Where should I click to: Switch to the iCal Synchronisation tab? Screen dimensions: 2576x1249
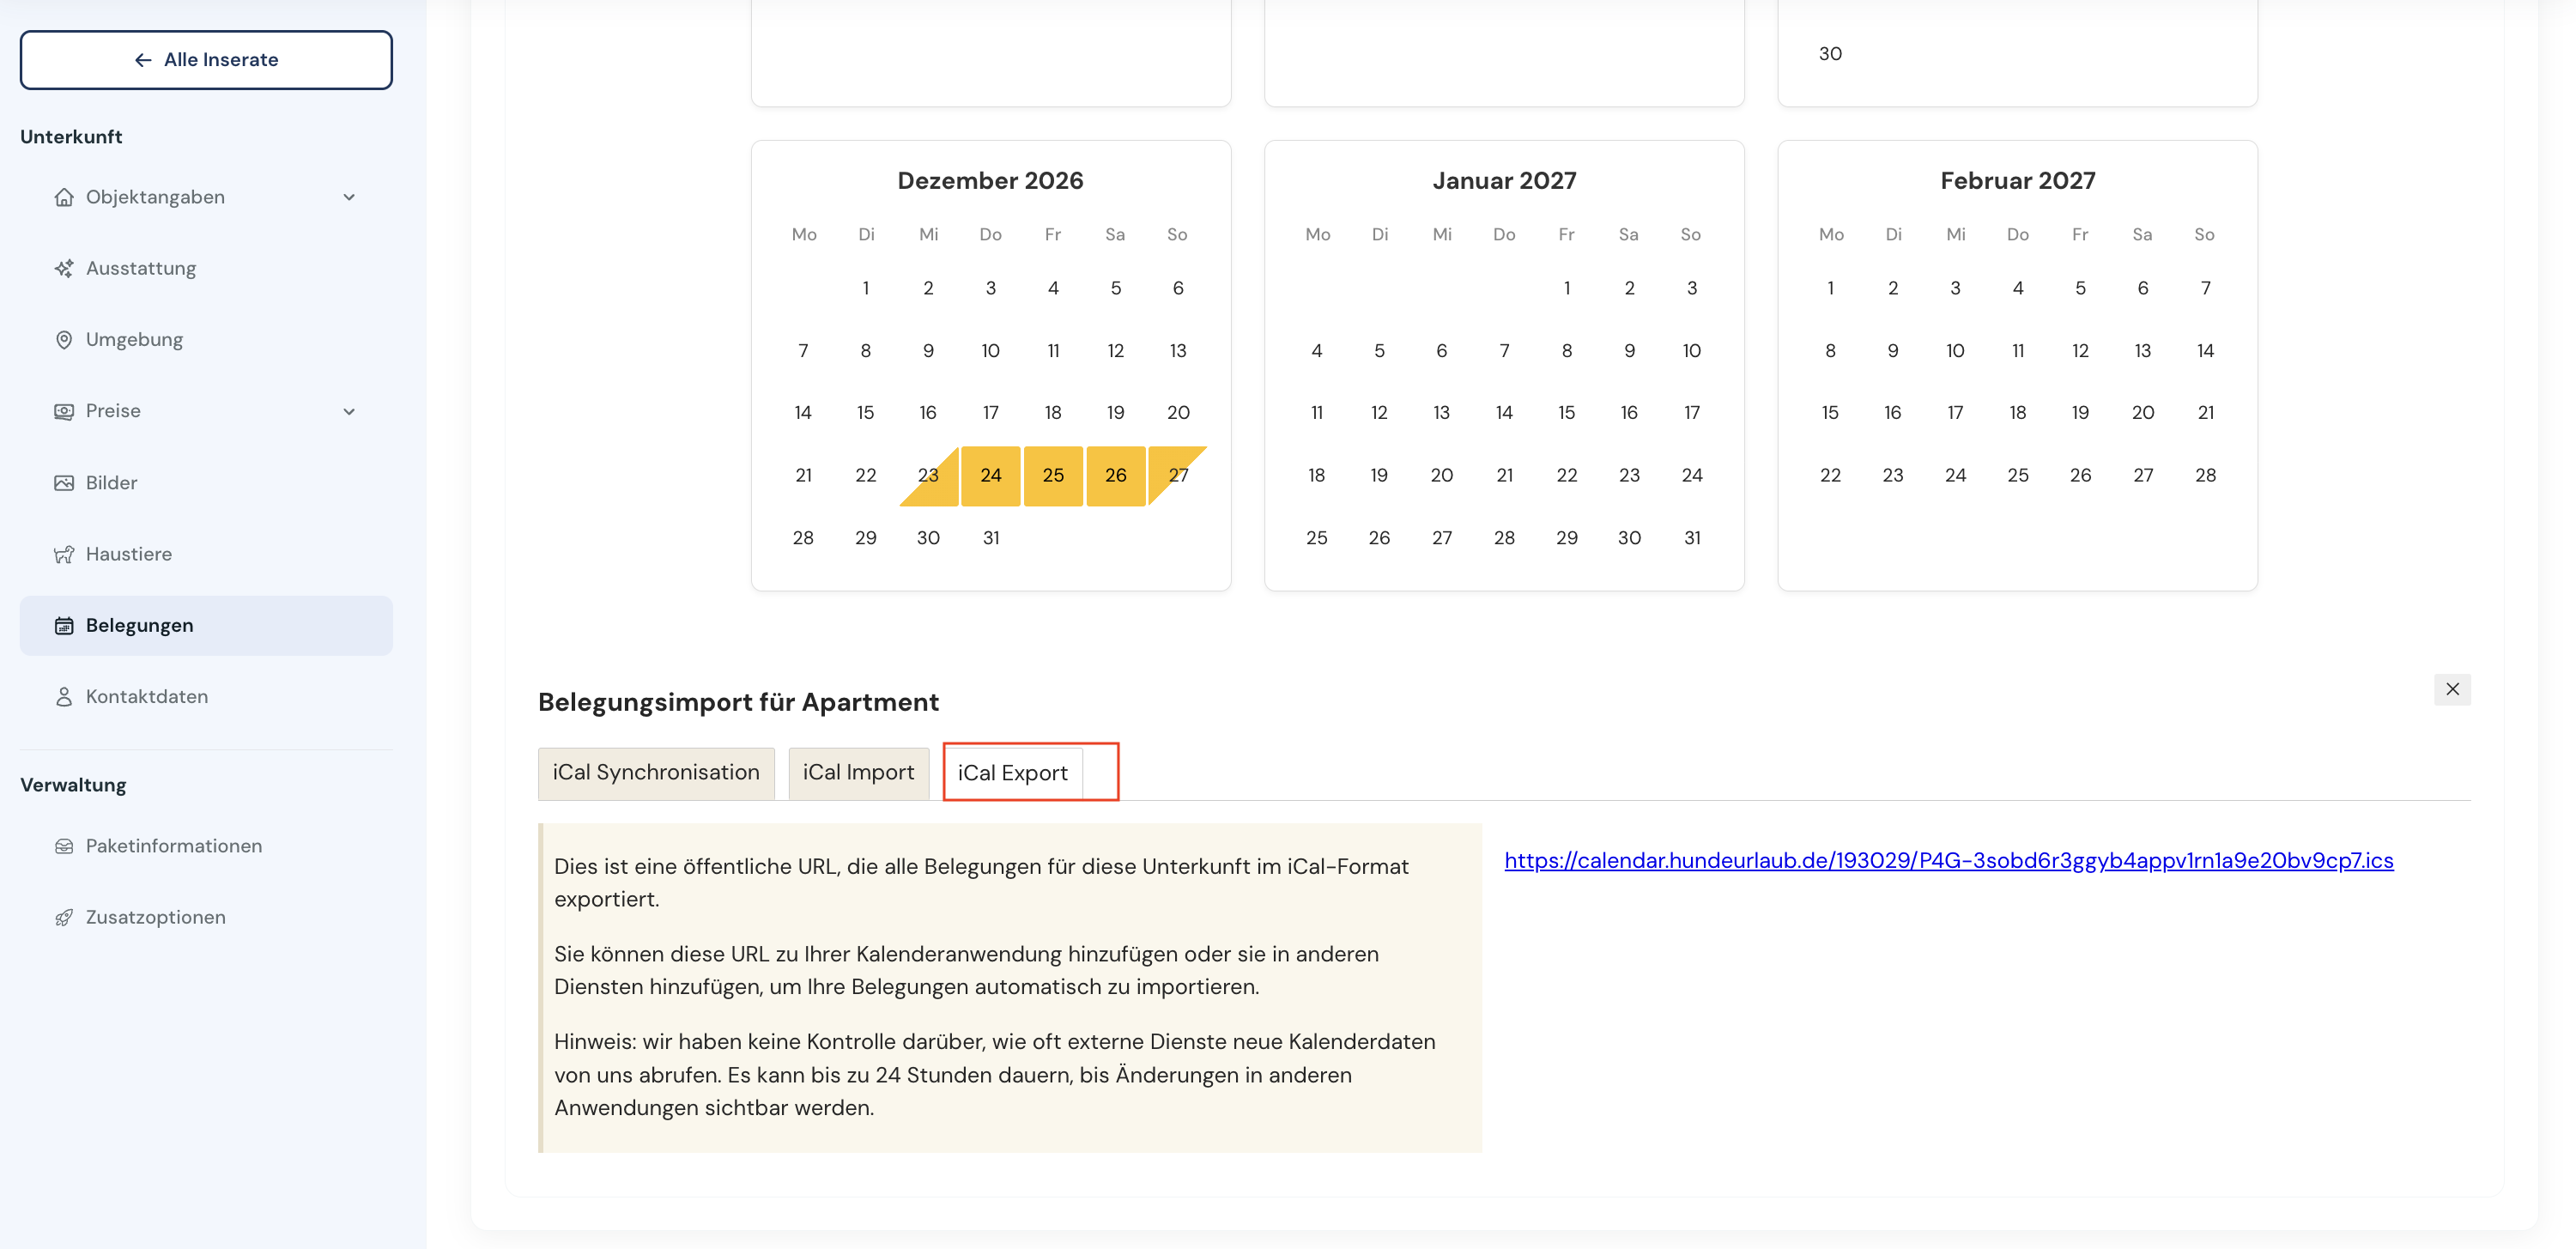coord(656,773)
